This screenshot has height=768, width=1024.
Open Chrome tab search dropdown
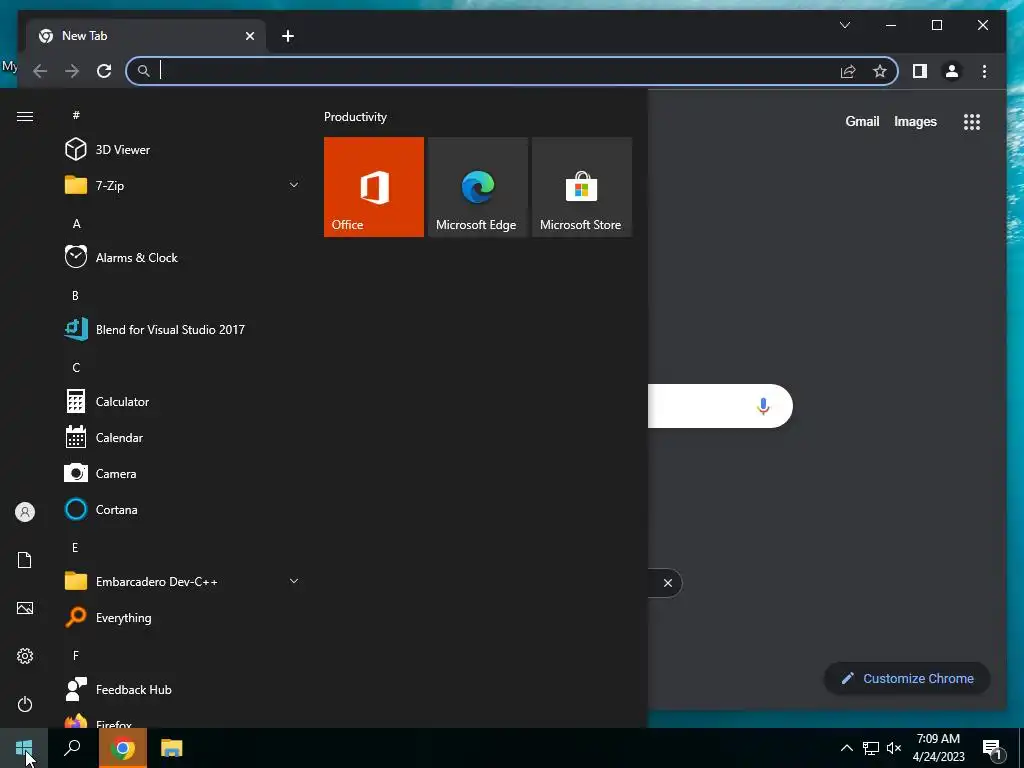click(x=844, y=25)
